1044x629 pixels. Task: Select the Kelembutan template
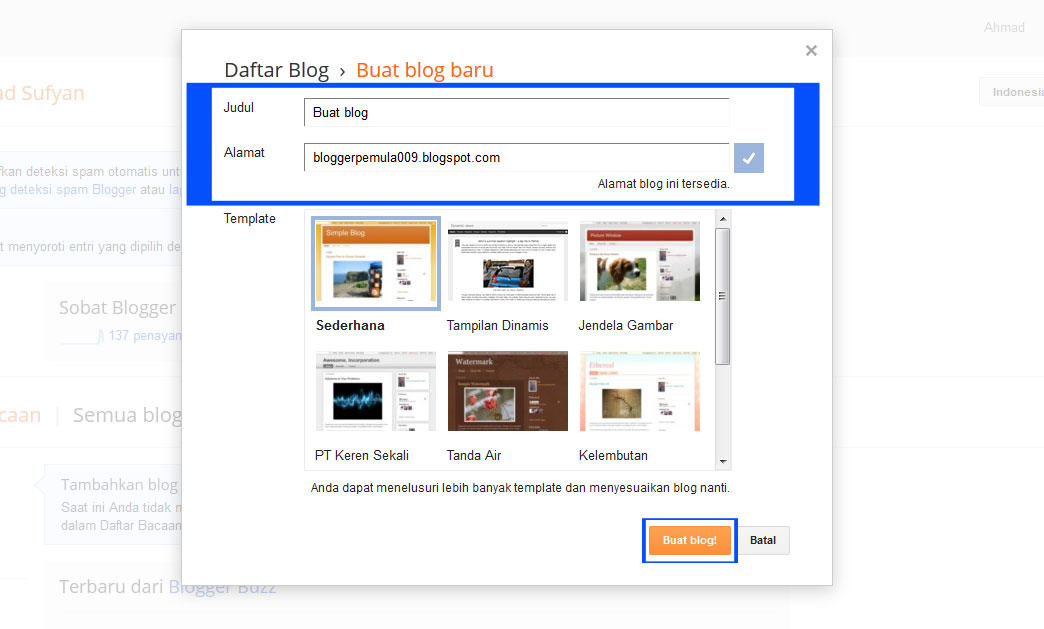[639, 391]
